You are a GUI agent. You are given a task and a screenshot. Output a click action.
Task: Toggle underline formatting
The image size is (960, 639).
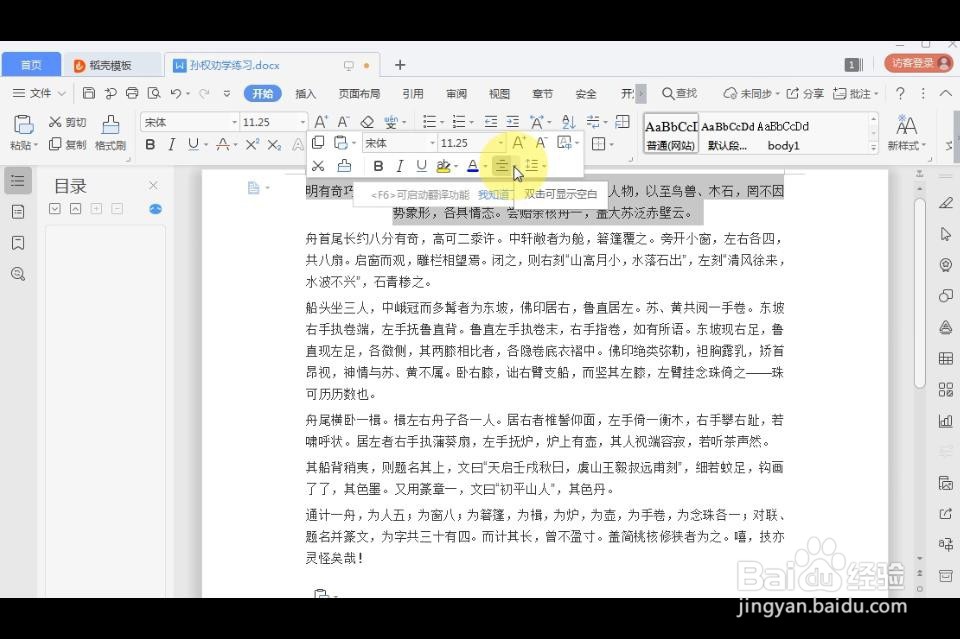(420, 165)
